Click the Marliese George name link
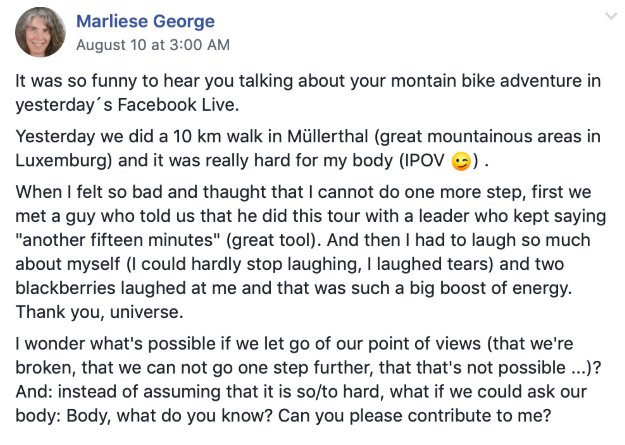The height and width of the screenshot is (445, 625). click(x=145, y=21)
